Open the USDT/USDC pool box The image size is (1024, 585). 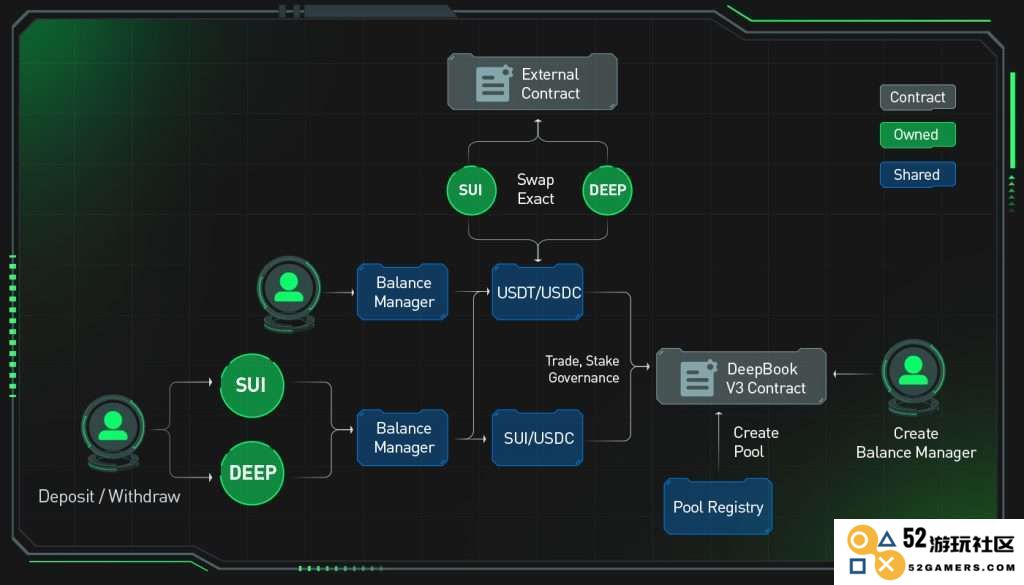pyautogui.click(x=537, y=292)
